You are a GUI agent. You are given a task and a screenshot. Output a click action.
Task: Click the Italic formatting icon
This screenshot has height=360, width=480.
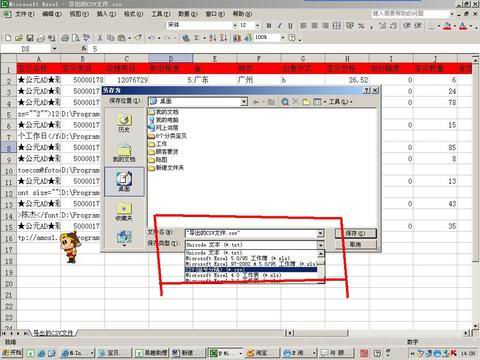click(280, 25)
